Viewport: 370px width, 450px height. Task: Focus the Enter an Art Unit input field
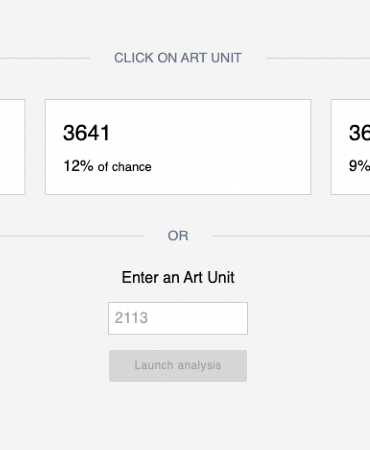pos(178,318)
